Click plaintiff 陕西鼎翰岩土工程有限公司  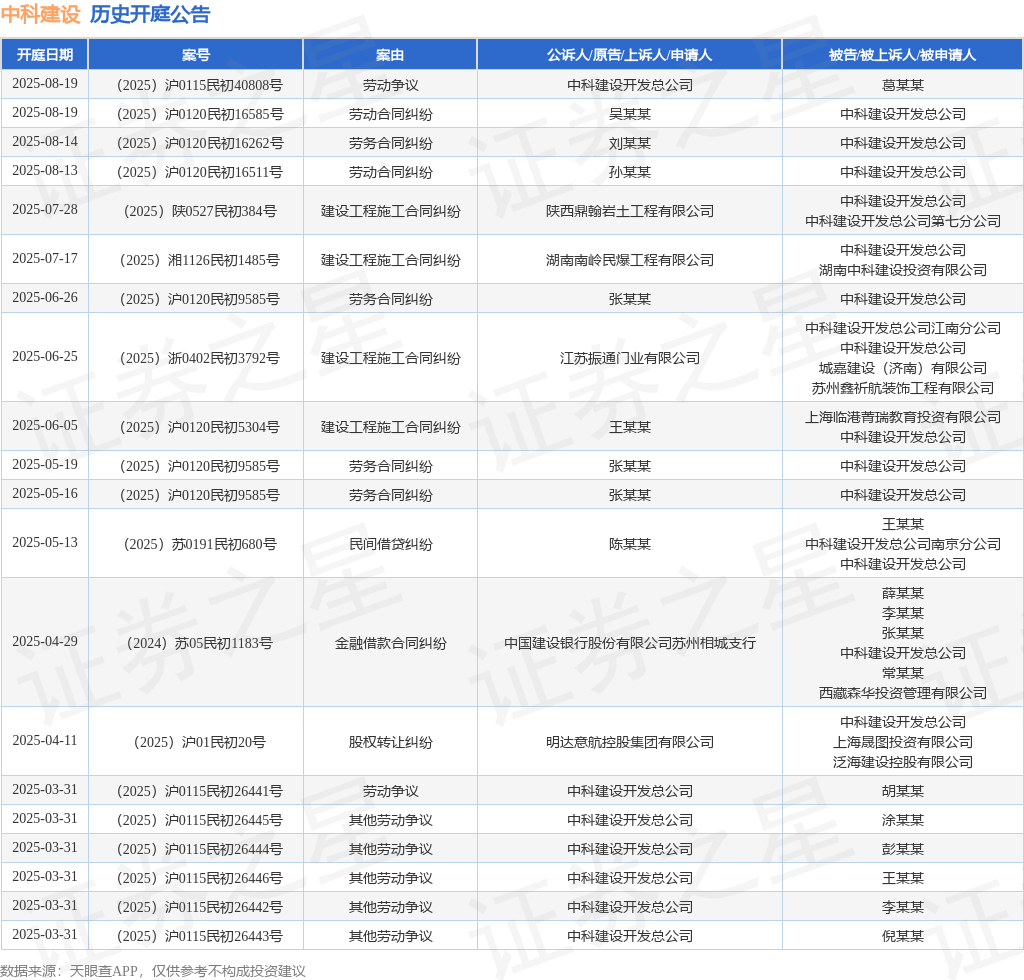point(630,211)
